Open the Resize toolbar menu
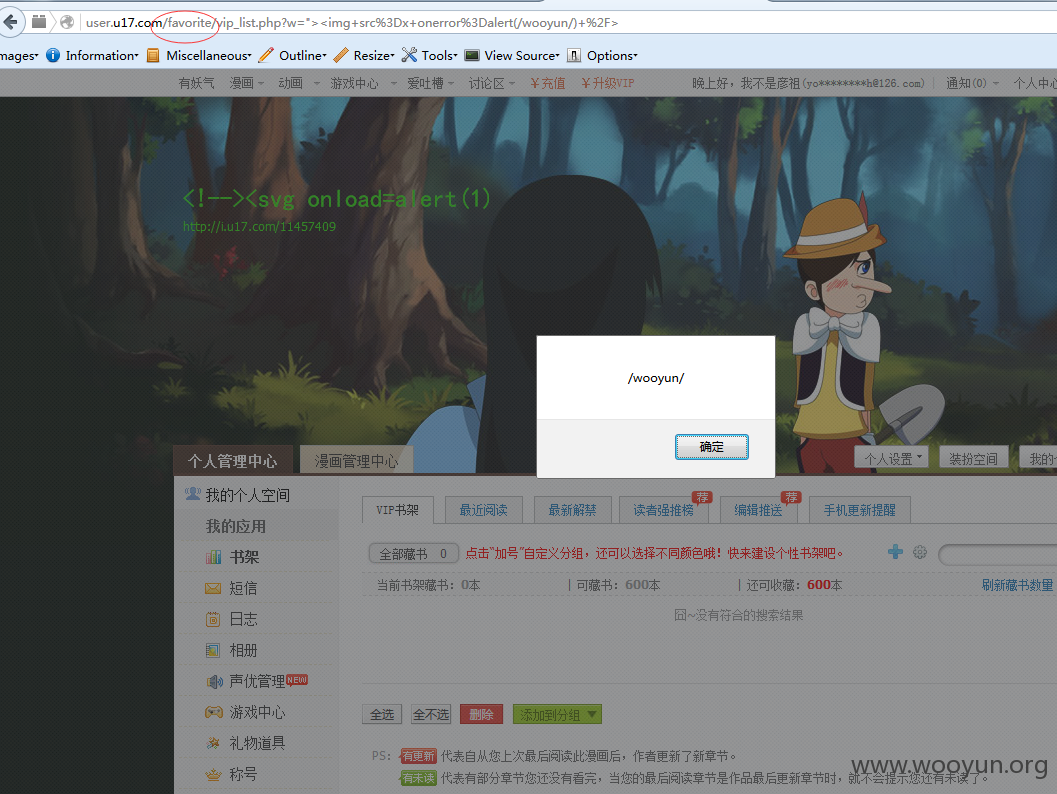This screenshot has width=1057, height=794. click(365, 55)
